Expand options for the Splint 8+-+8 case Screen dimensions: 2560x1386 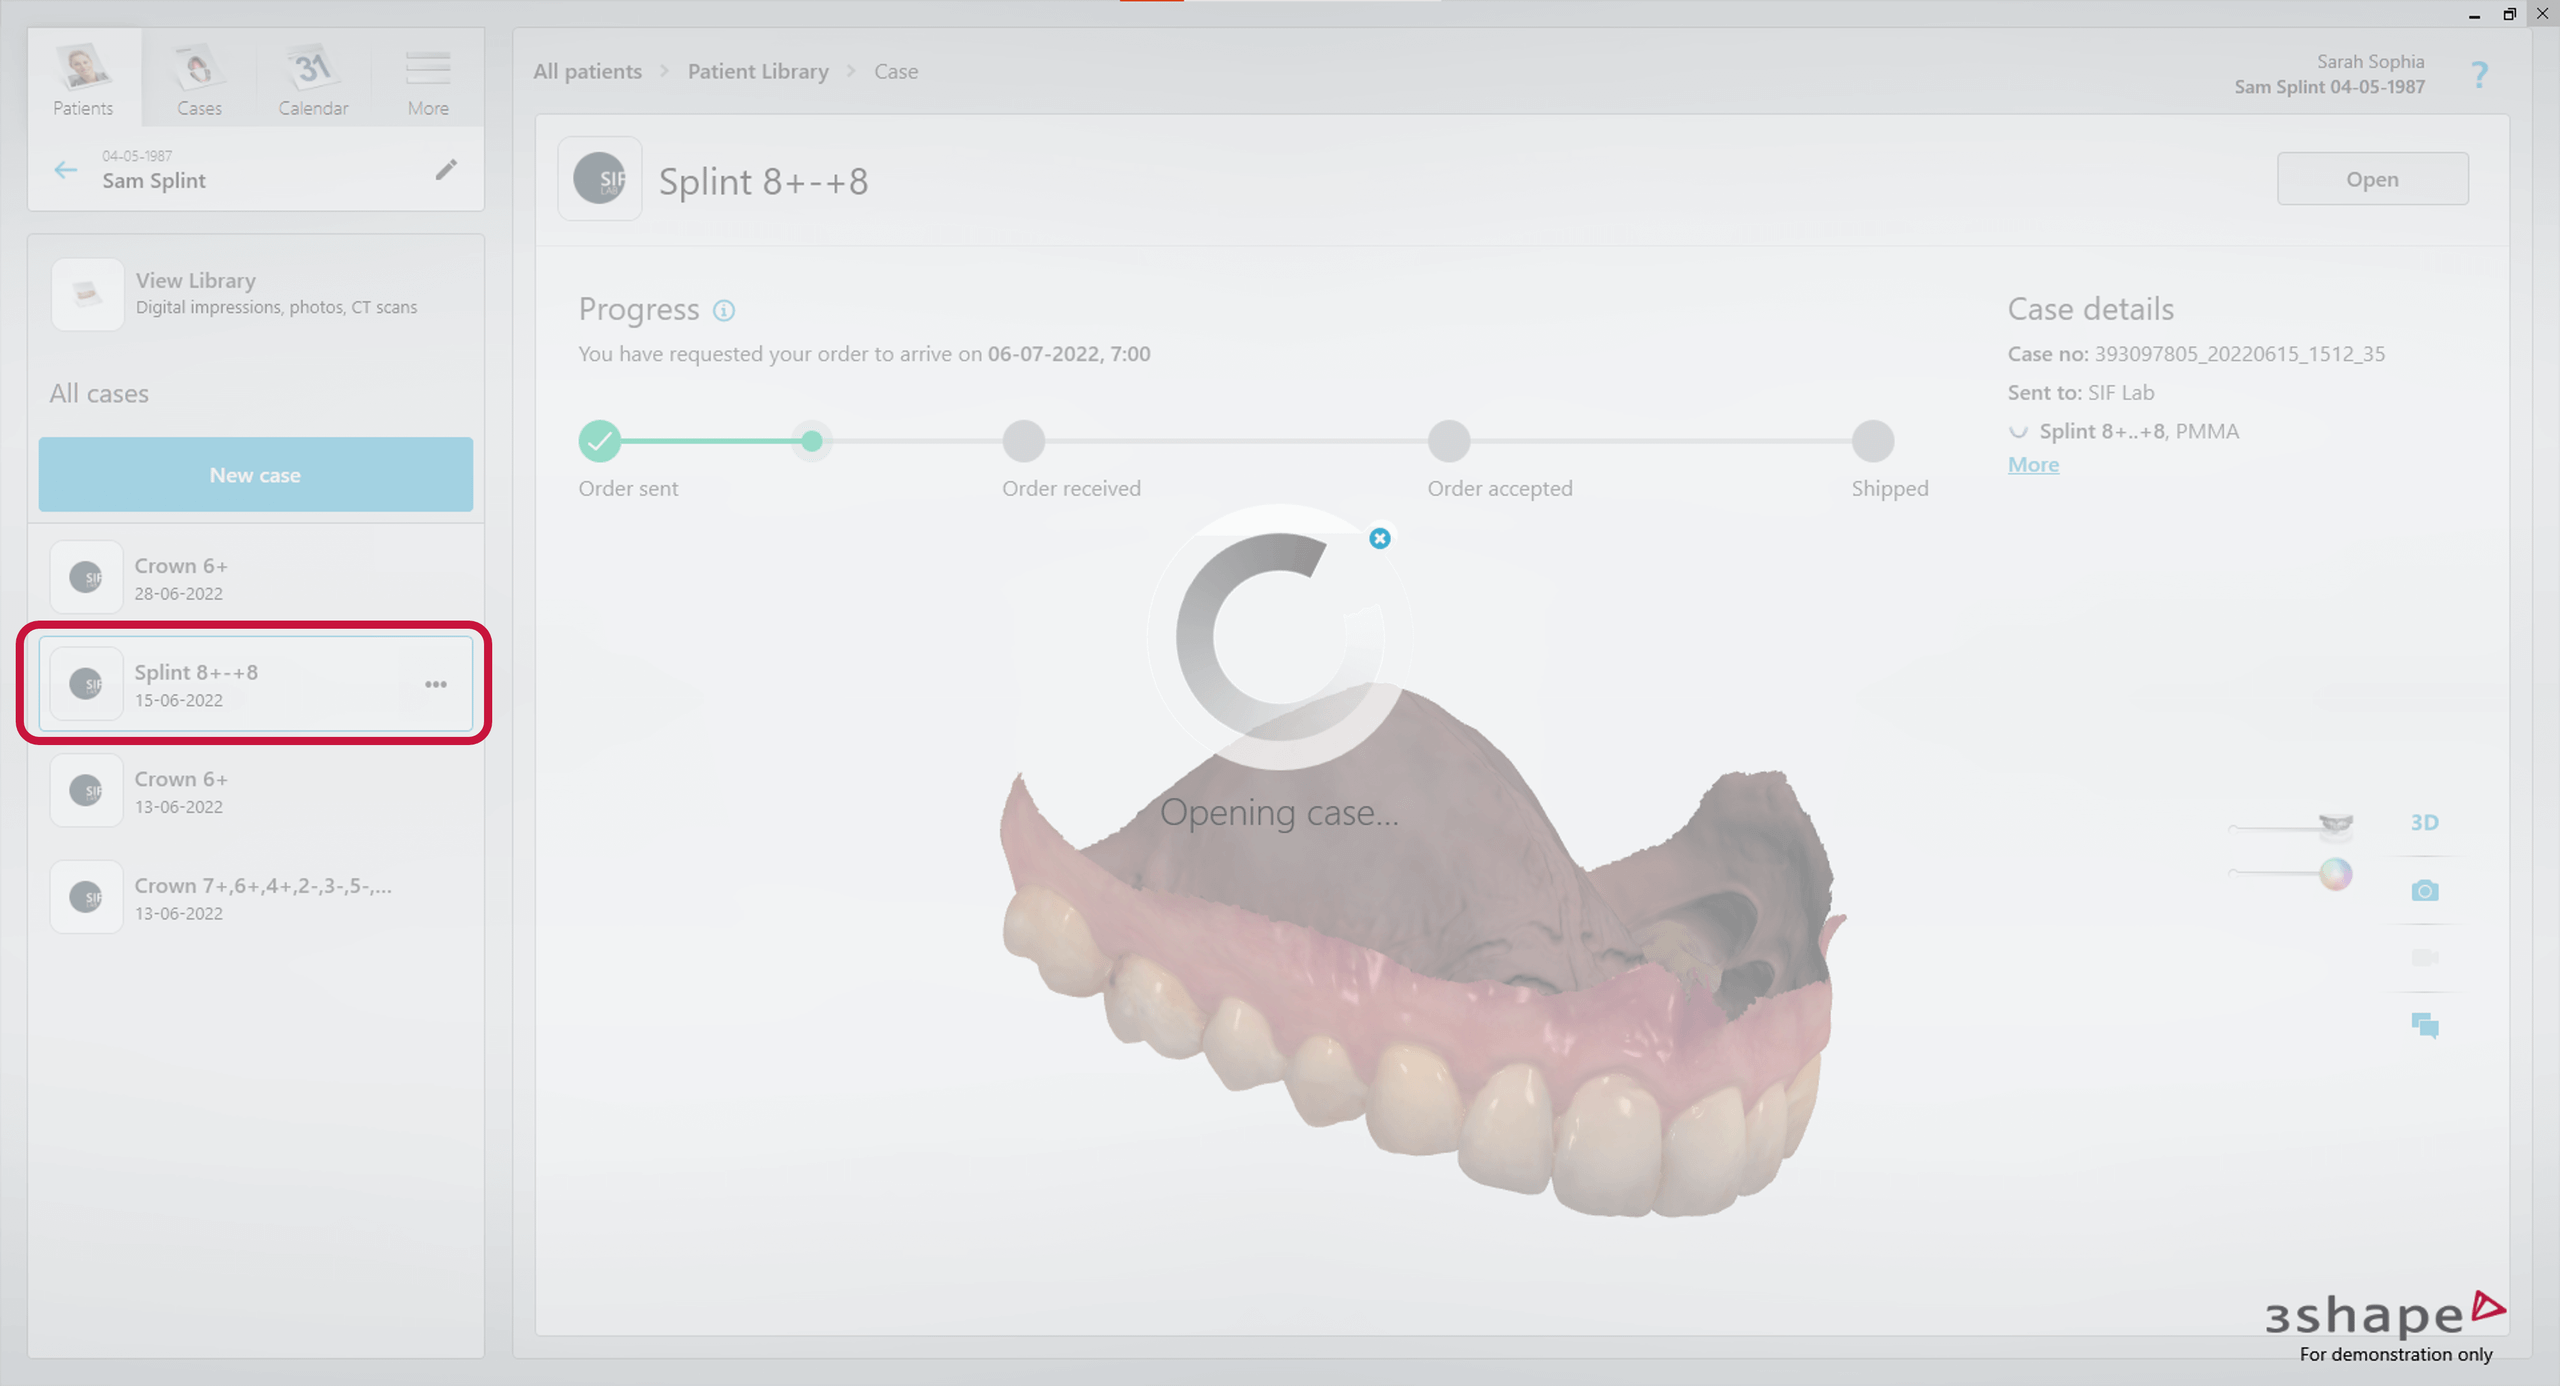[436, 684]
